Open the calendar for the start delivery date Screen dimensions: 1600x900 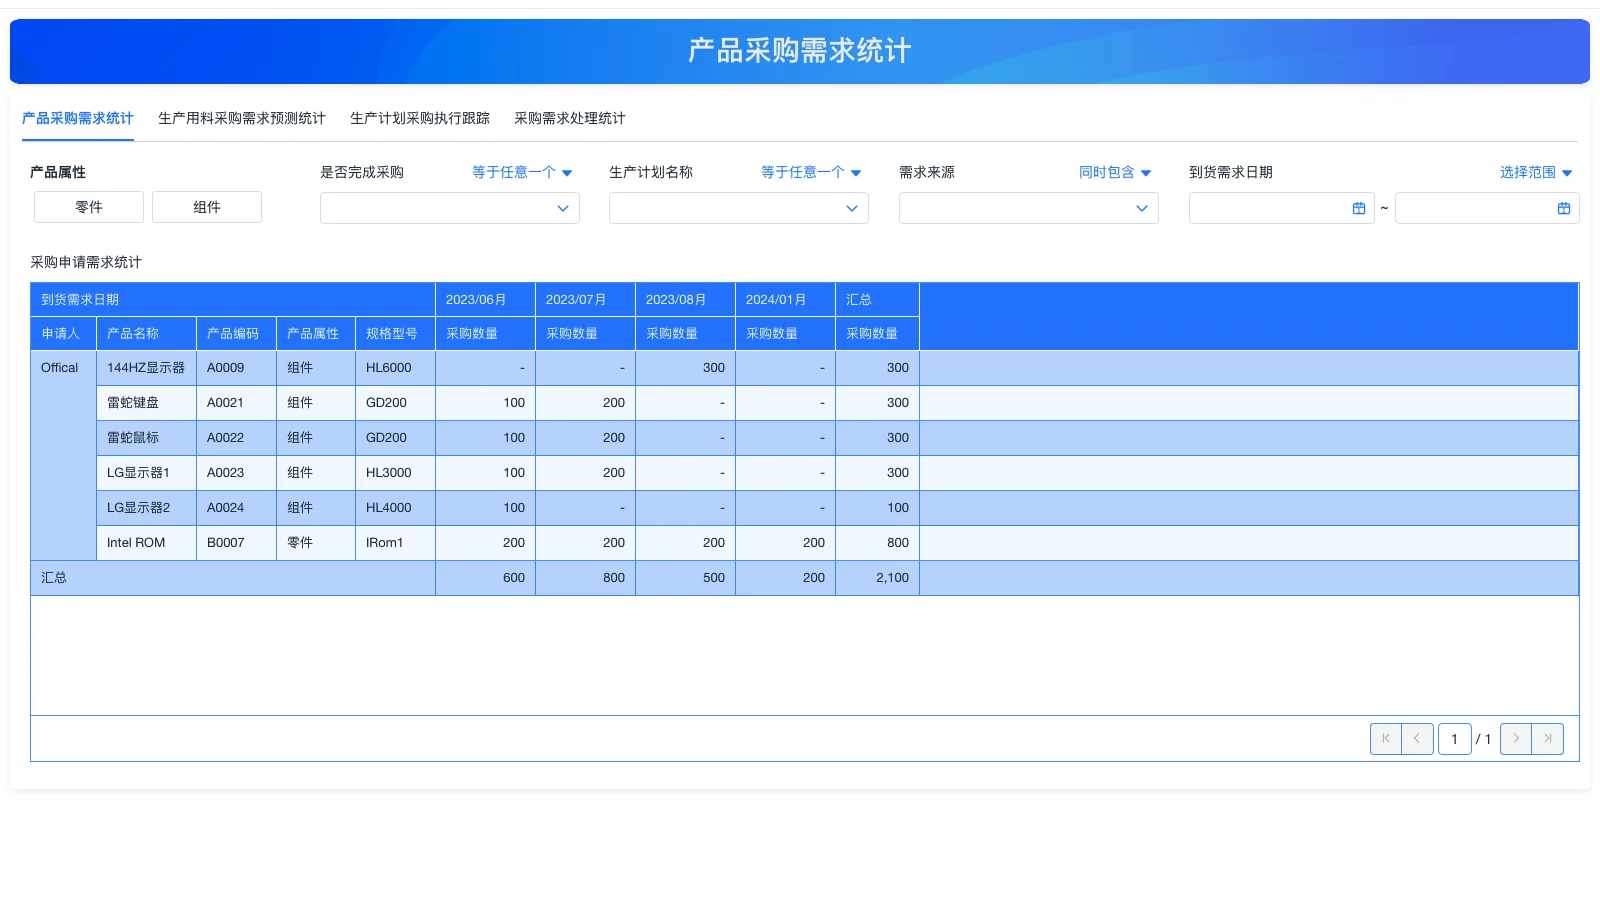[1357, 208]
